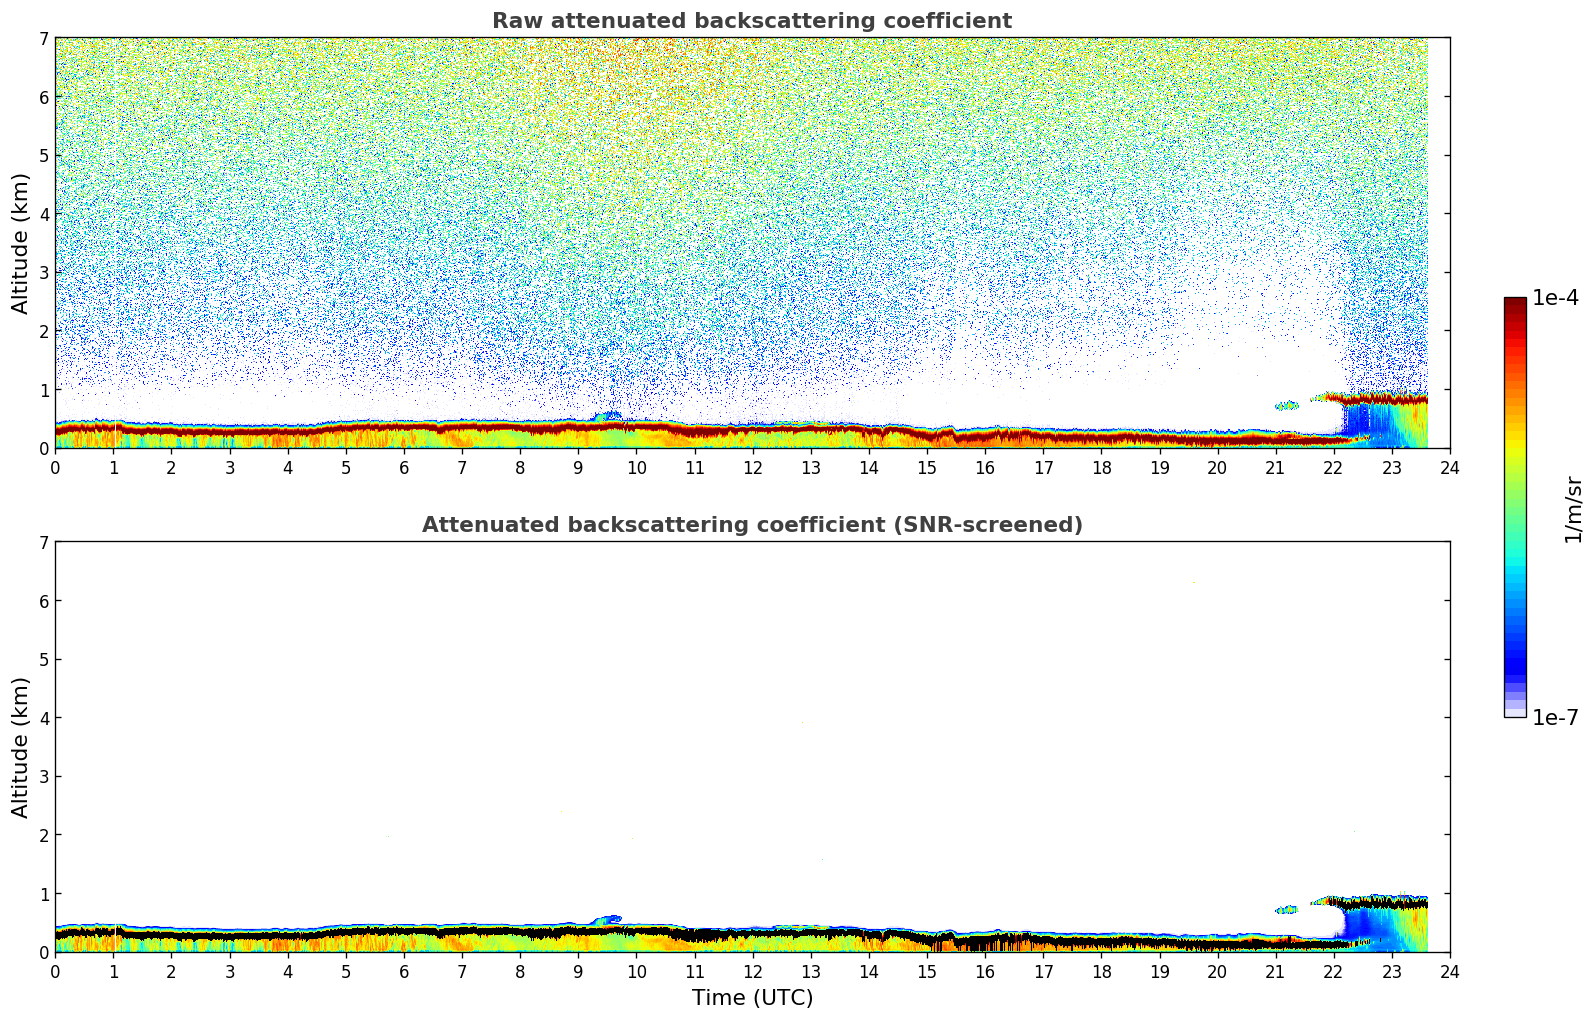
Task: Click the 4 km altitude tick on bottom plot
Action: click(43, 718)
